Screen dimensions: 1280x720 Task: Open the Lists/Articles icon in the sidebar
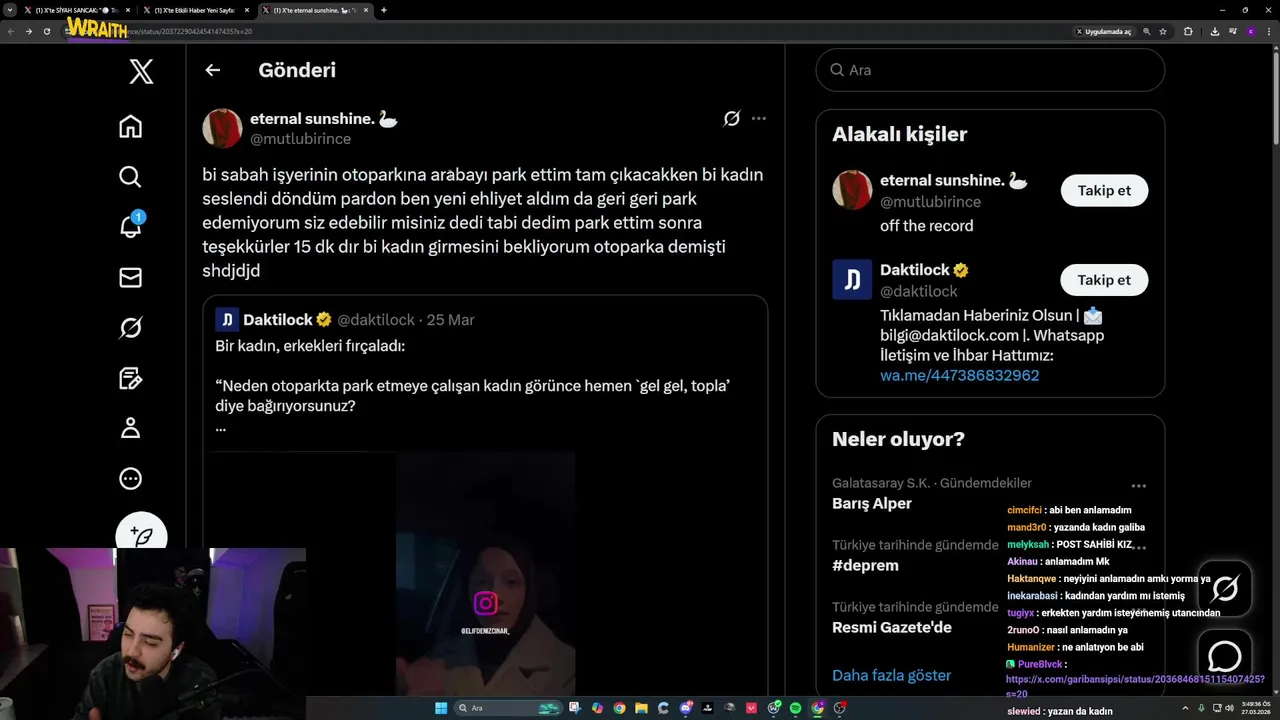(130, 378)
